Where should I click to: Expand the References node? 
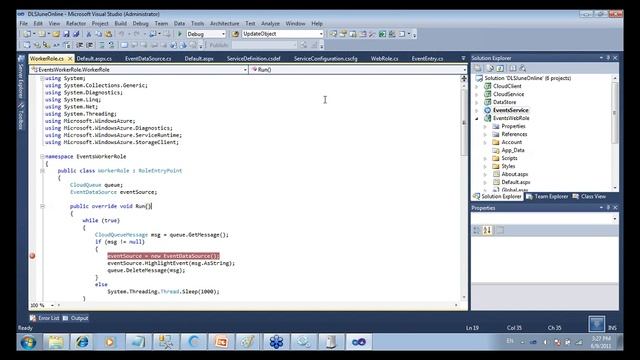[x=485, y=134]
